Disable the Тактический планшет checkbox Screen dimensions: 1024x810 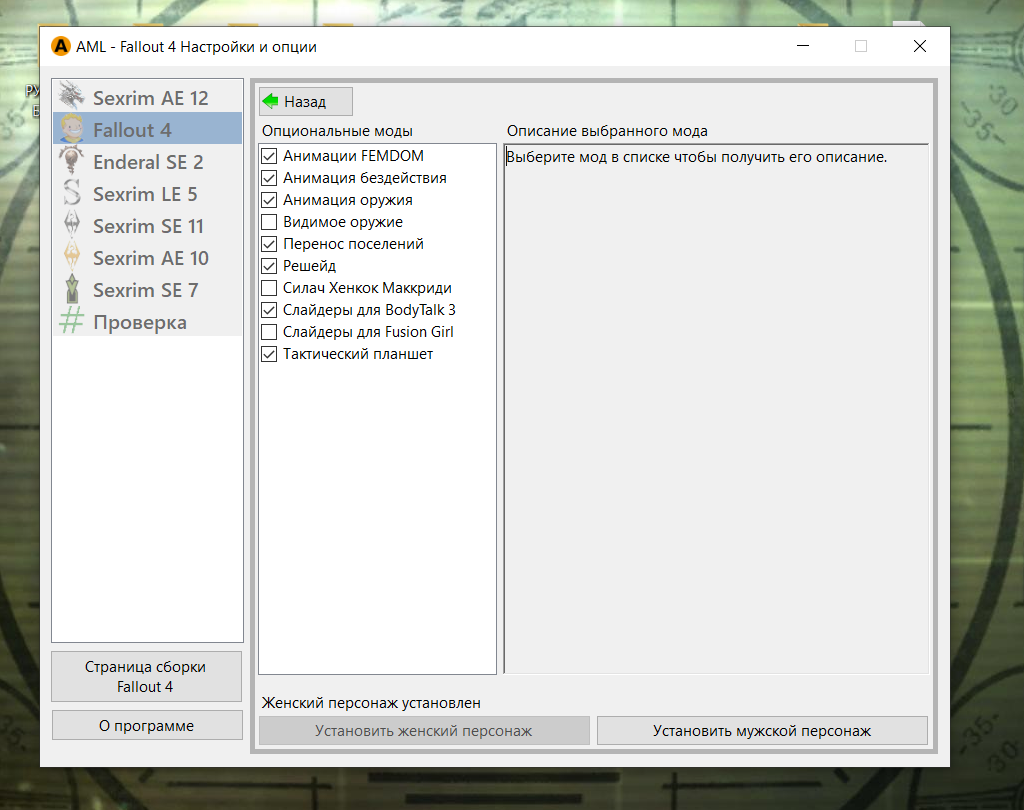268,354
